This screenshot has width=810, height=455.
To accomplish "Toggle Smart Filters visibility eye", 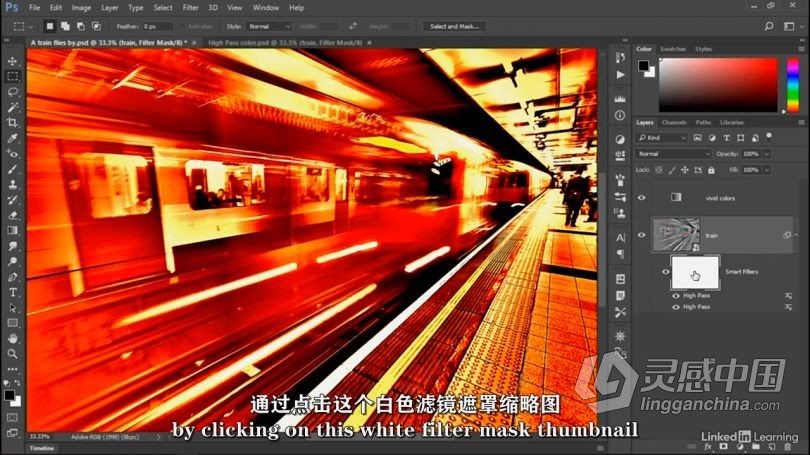I will click(665, 272).
